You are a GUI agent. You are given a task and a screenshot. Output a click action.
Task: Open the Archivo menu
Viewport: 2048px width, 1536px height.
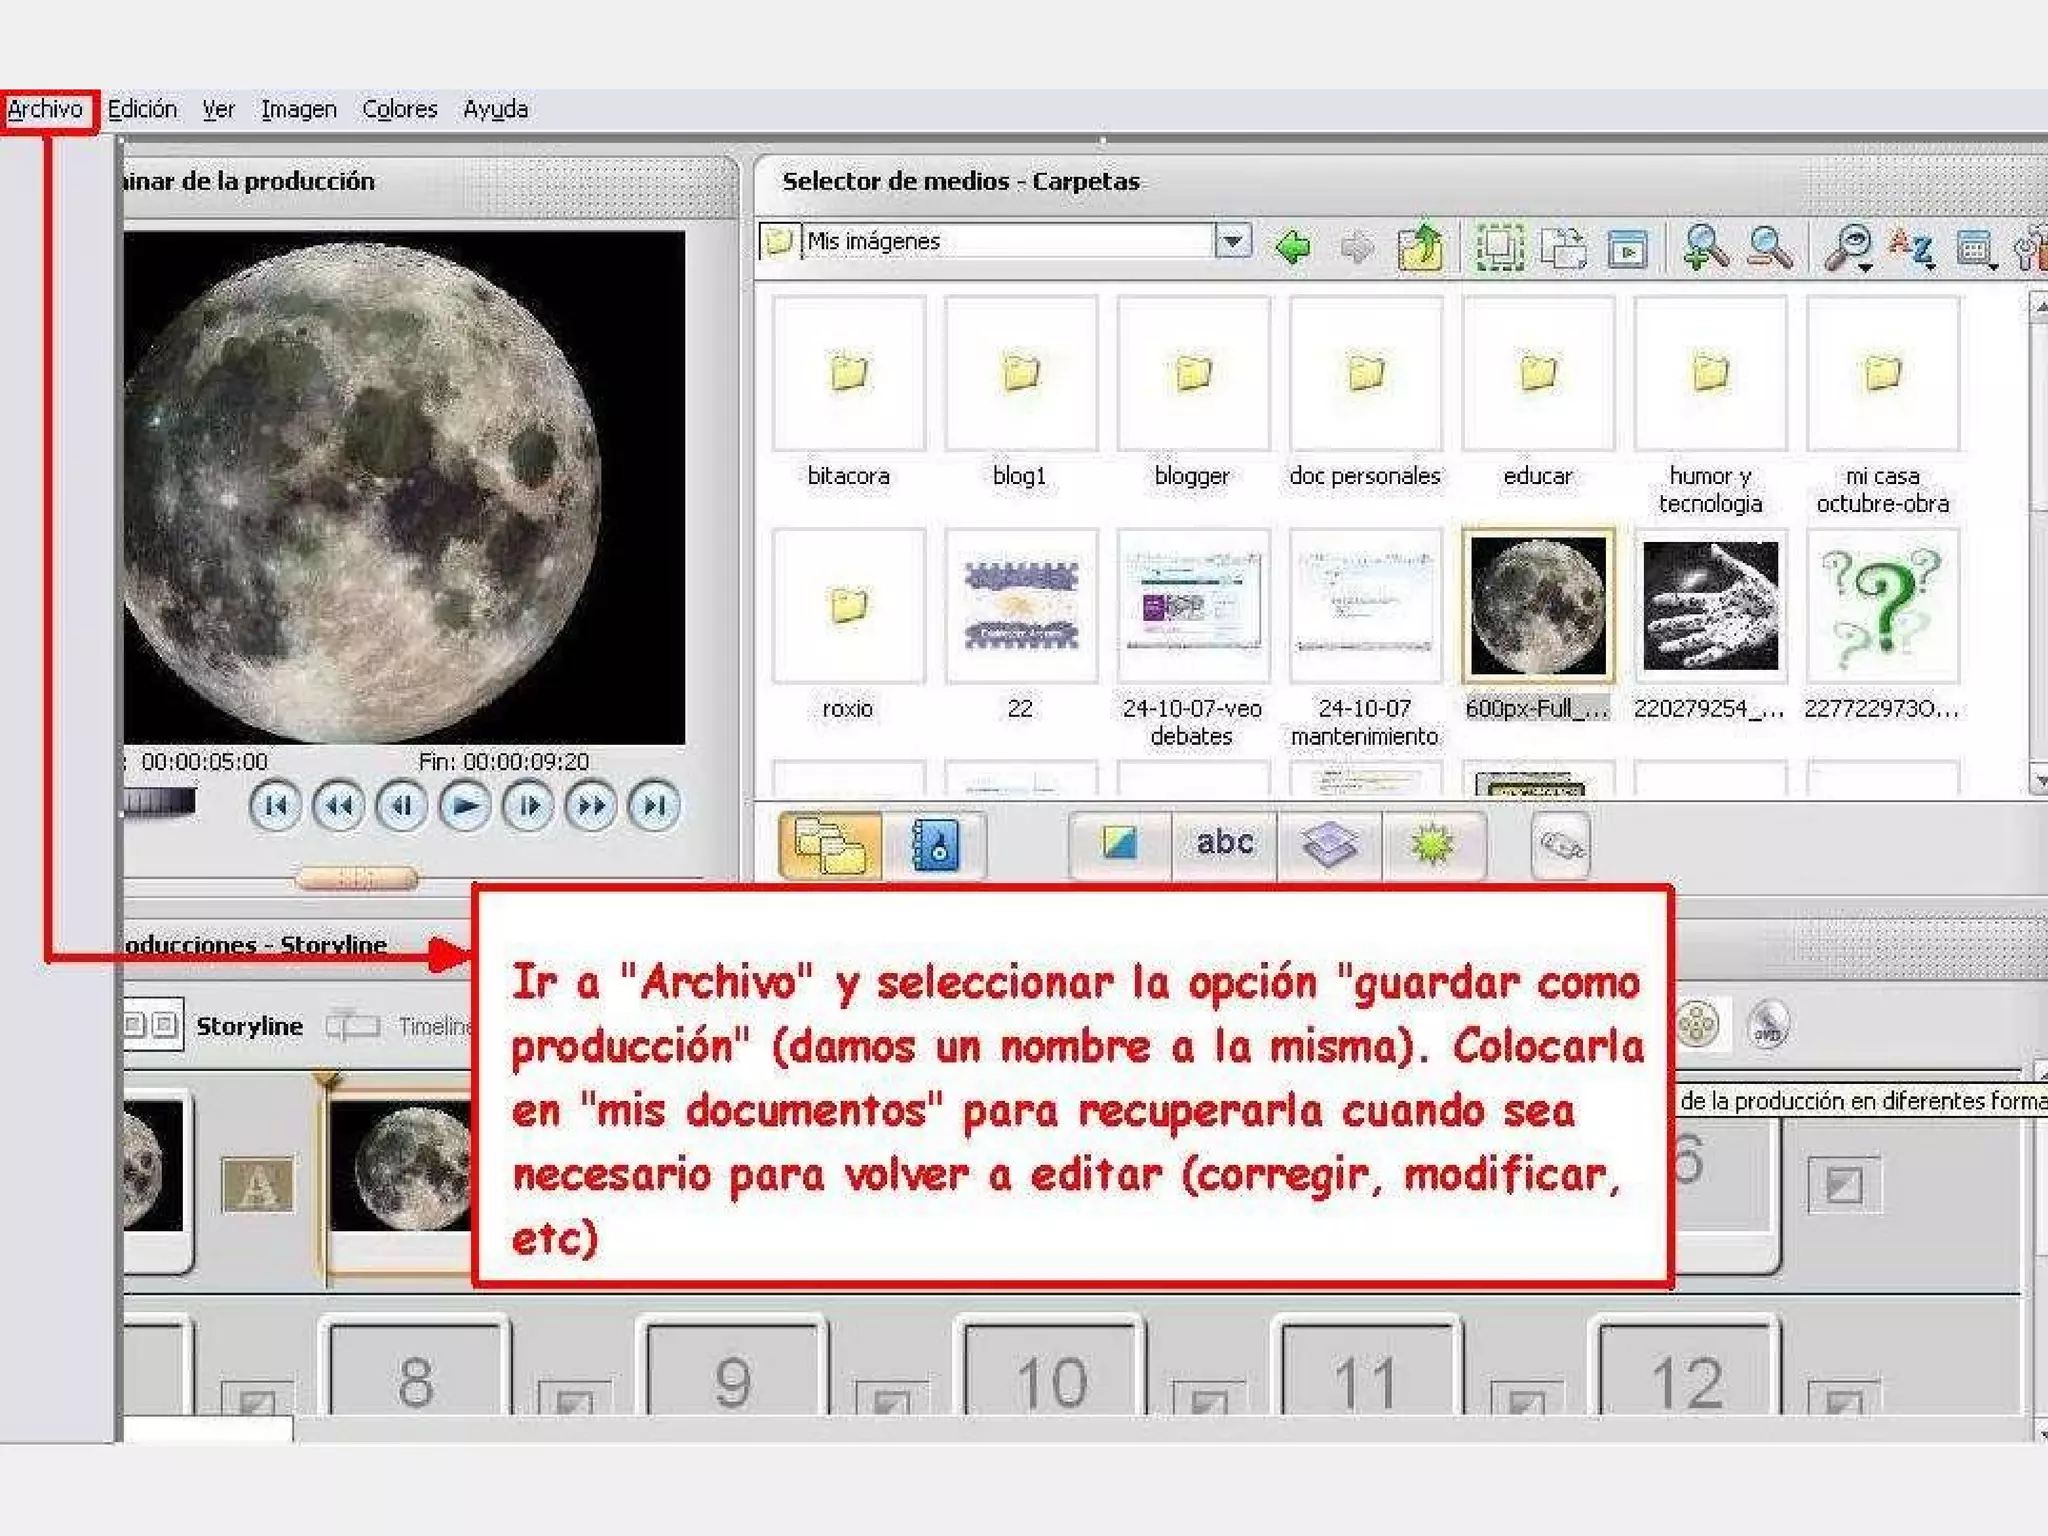[x=45, y=109]
